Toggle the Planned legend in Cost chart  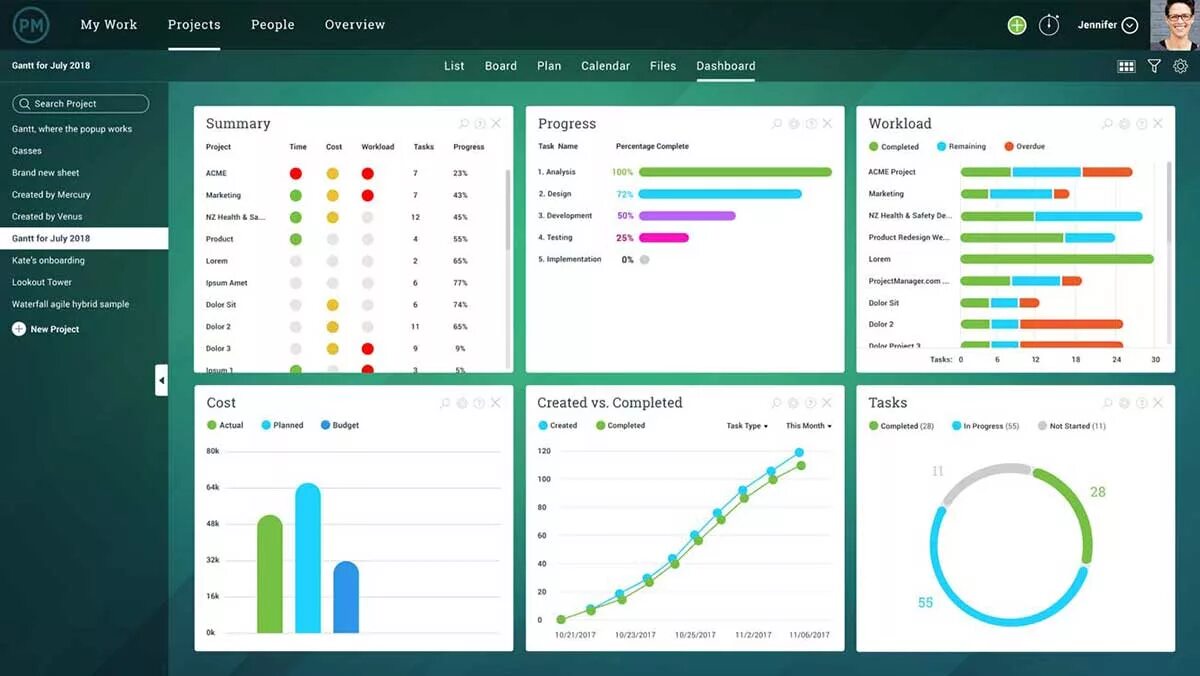point(282,426)
